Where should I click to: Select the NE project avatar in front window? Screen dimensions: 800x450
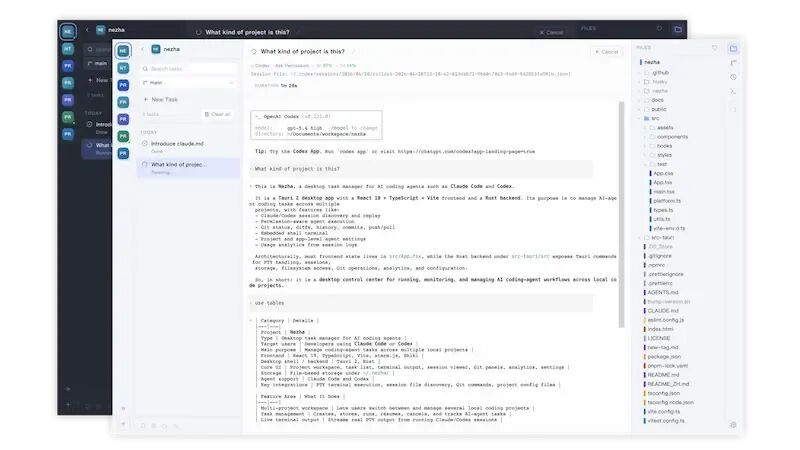[x=123, y=51]
